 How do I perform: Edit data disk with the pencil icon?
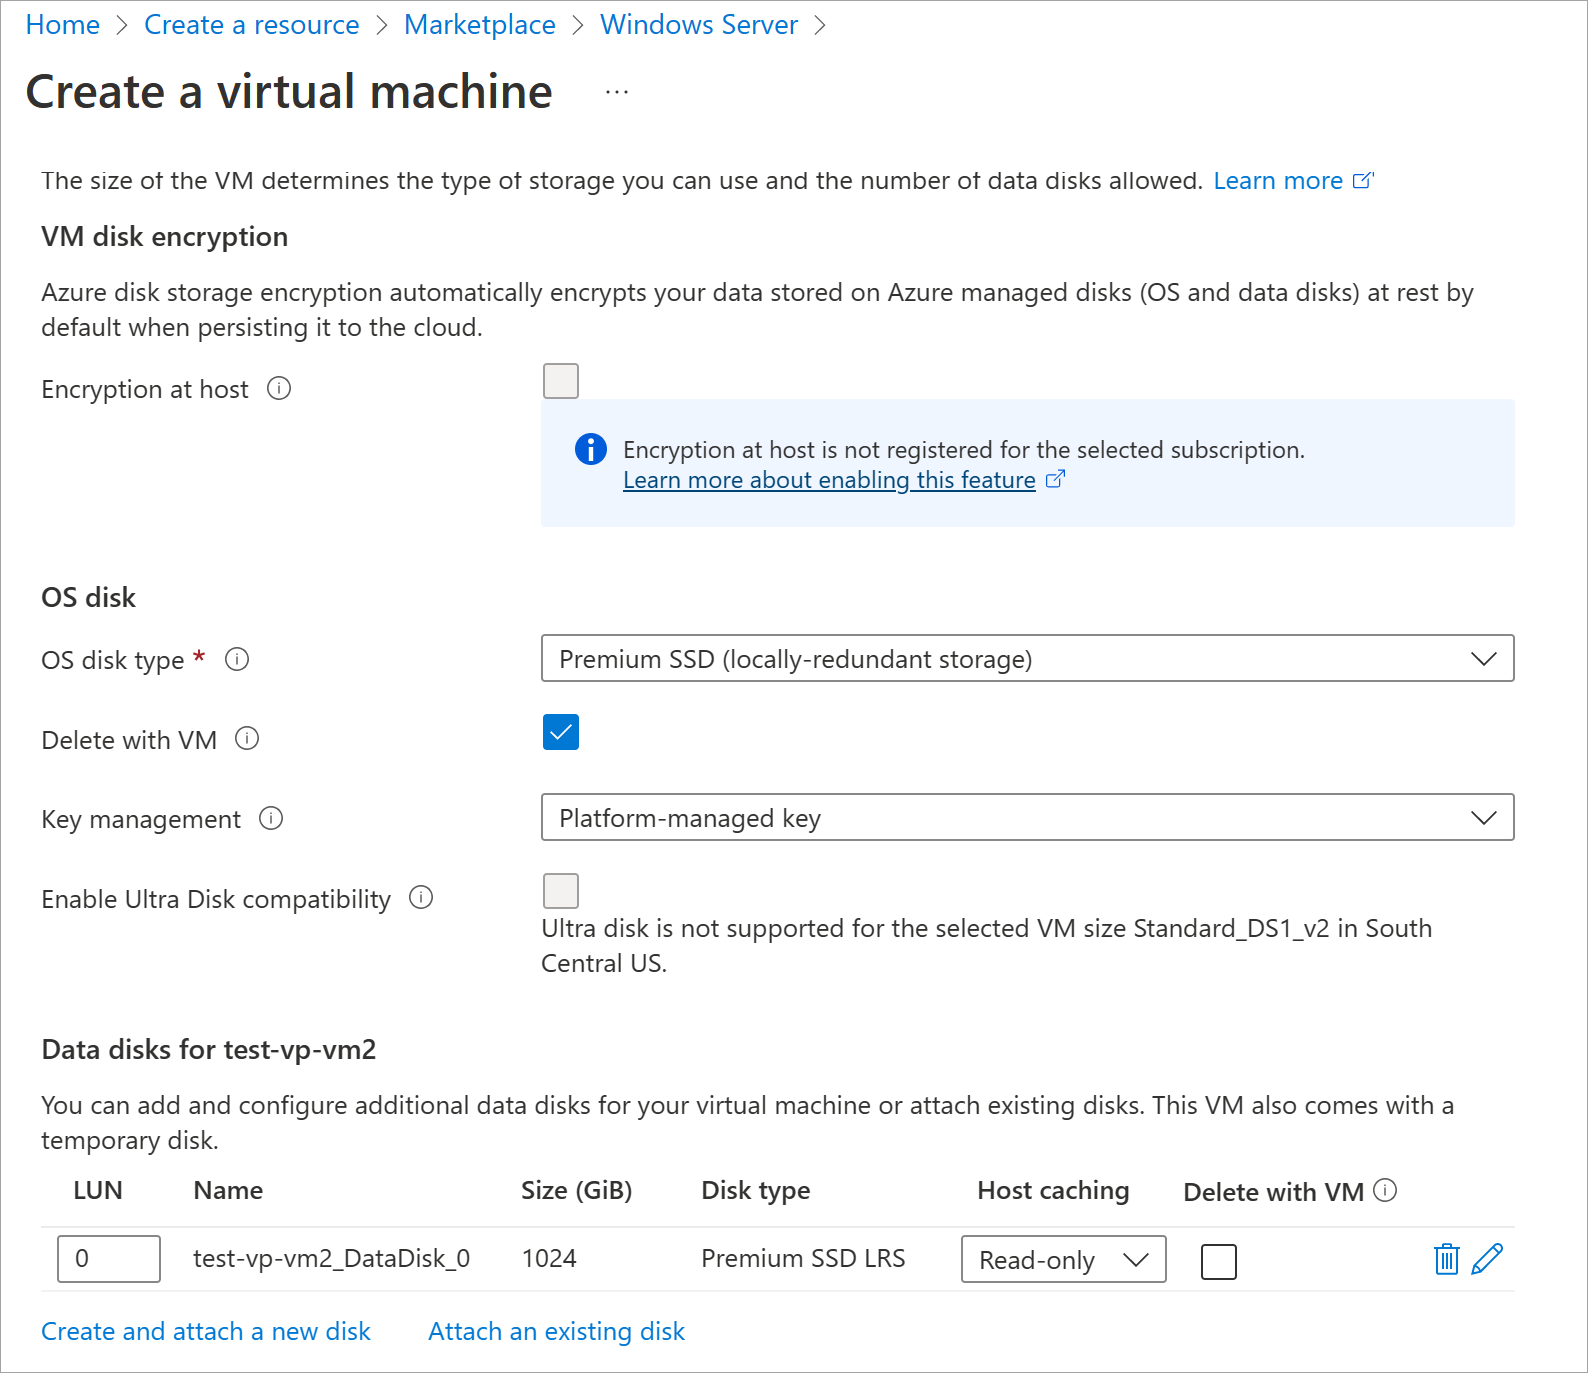pyautogui.click(x=1487, y=1259)
